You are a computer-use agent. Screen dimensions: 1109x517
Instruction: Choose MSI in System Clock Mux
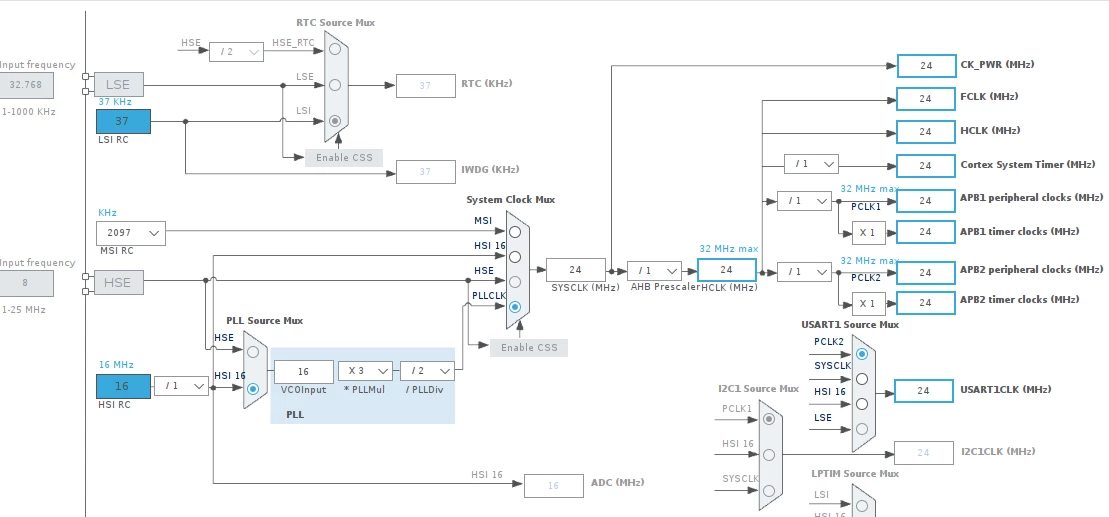coord(515,232)
